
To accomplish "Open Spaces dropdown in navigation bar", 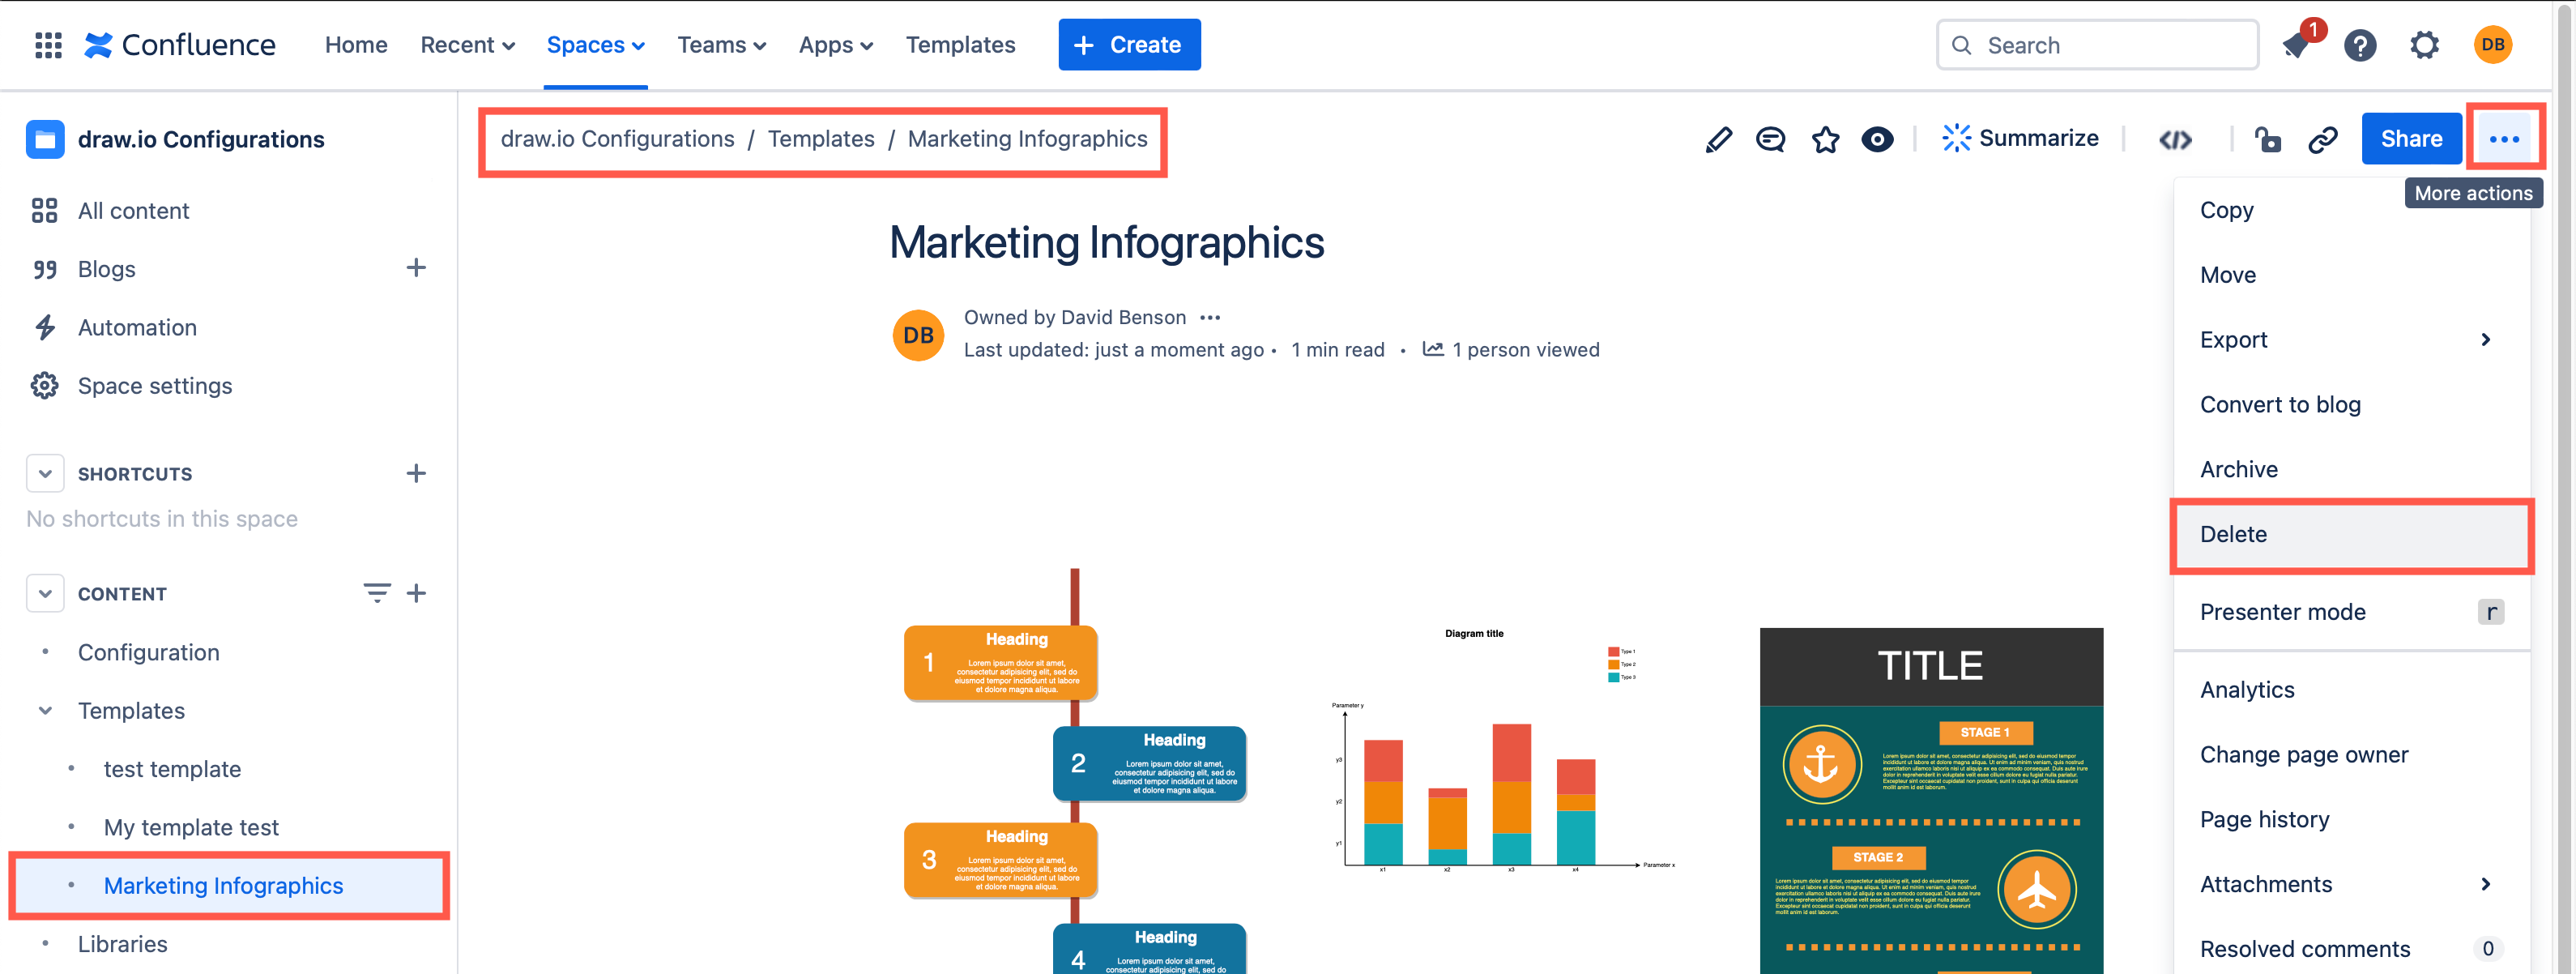I will tap(593, 45).
